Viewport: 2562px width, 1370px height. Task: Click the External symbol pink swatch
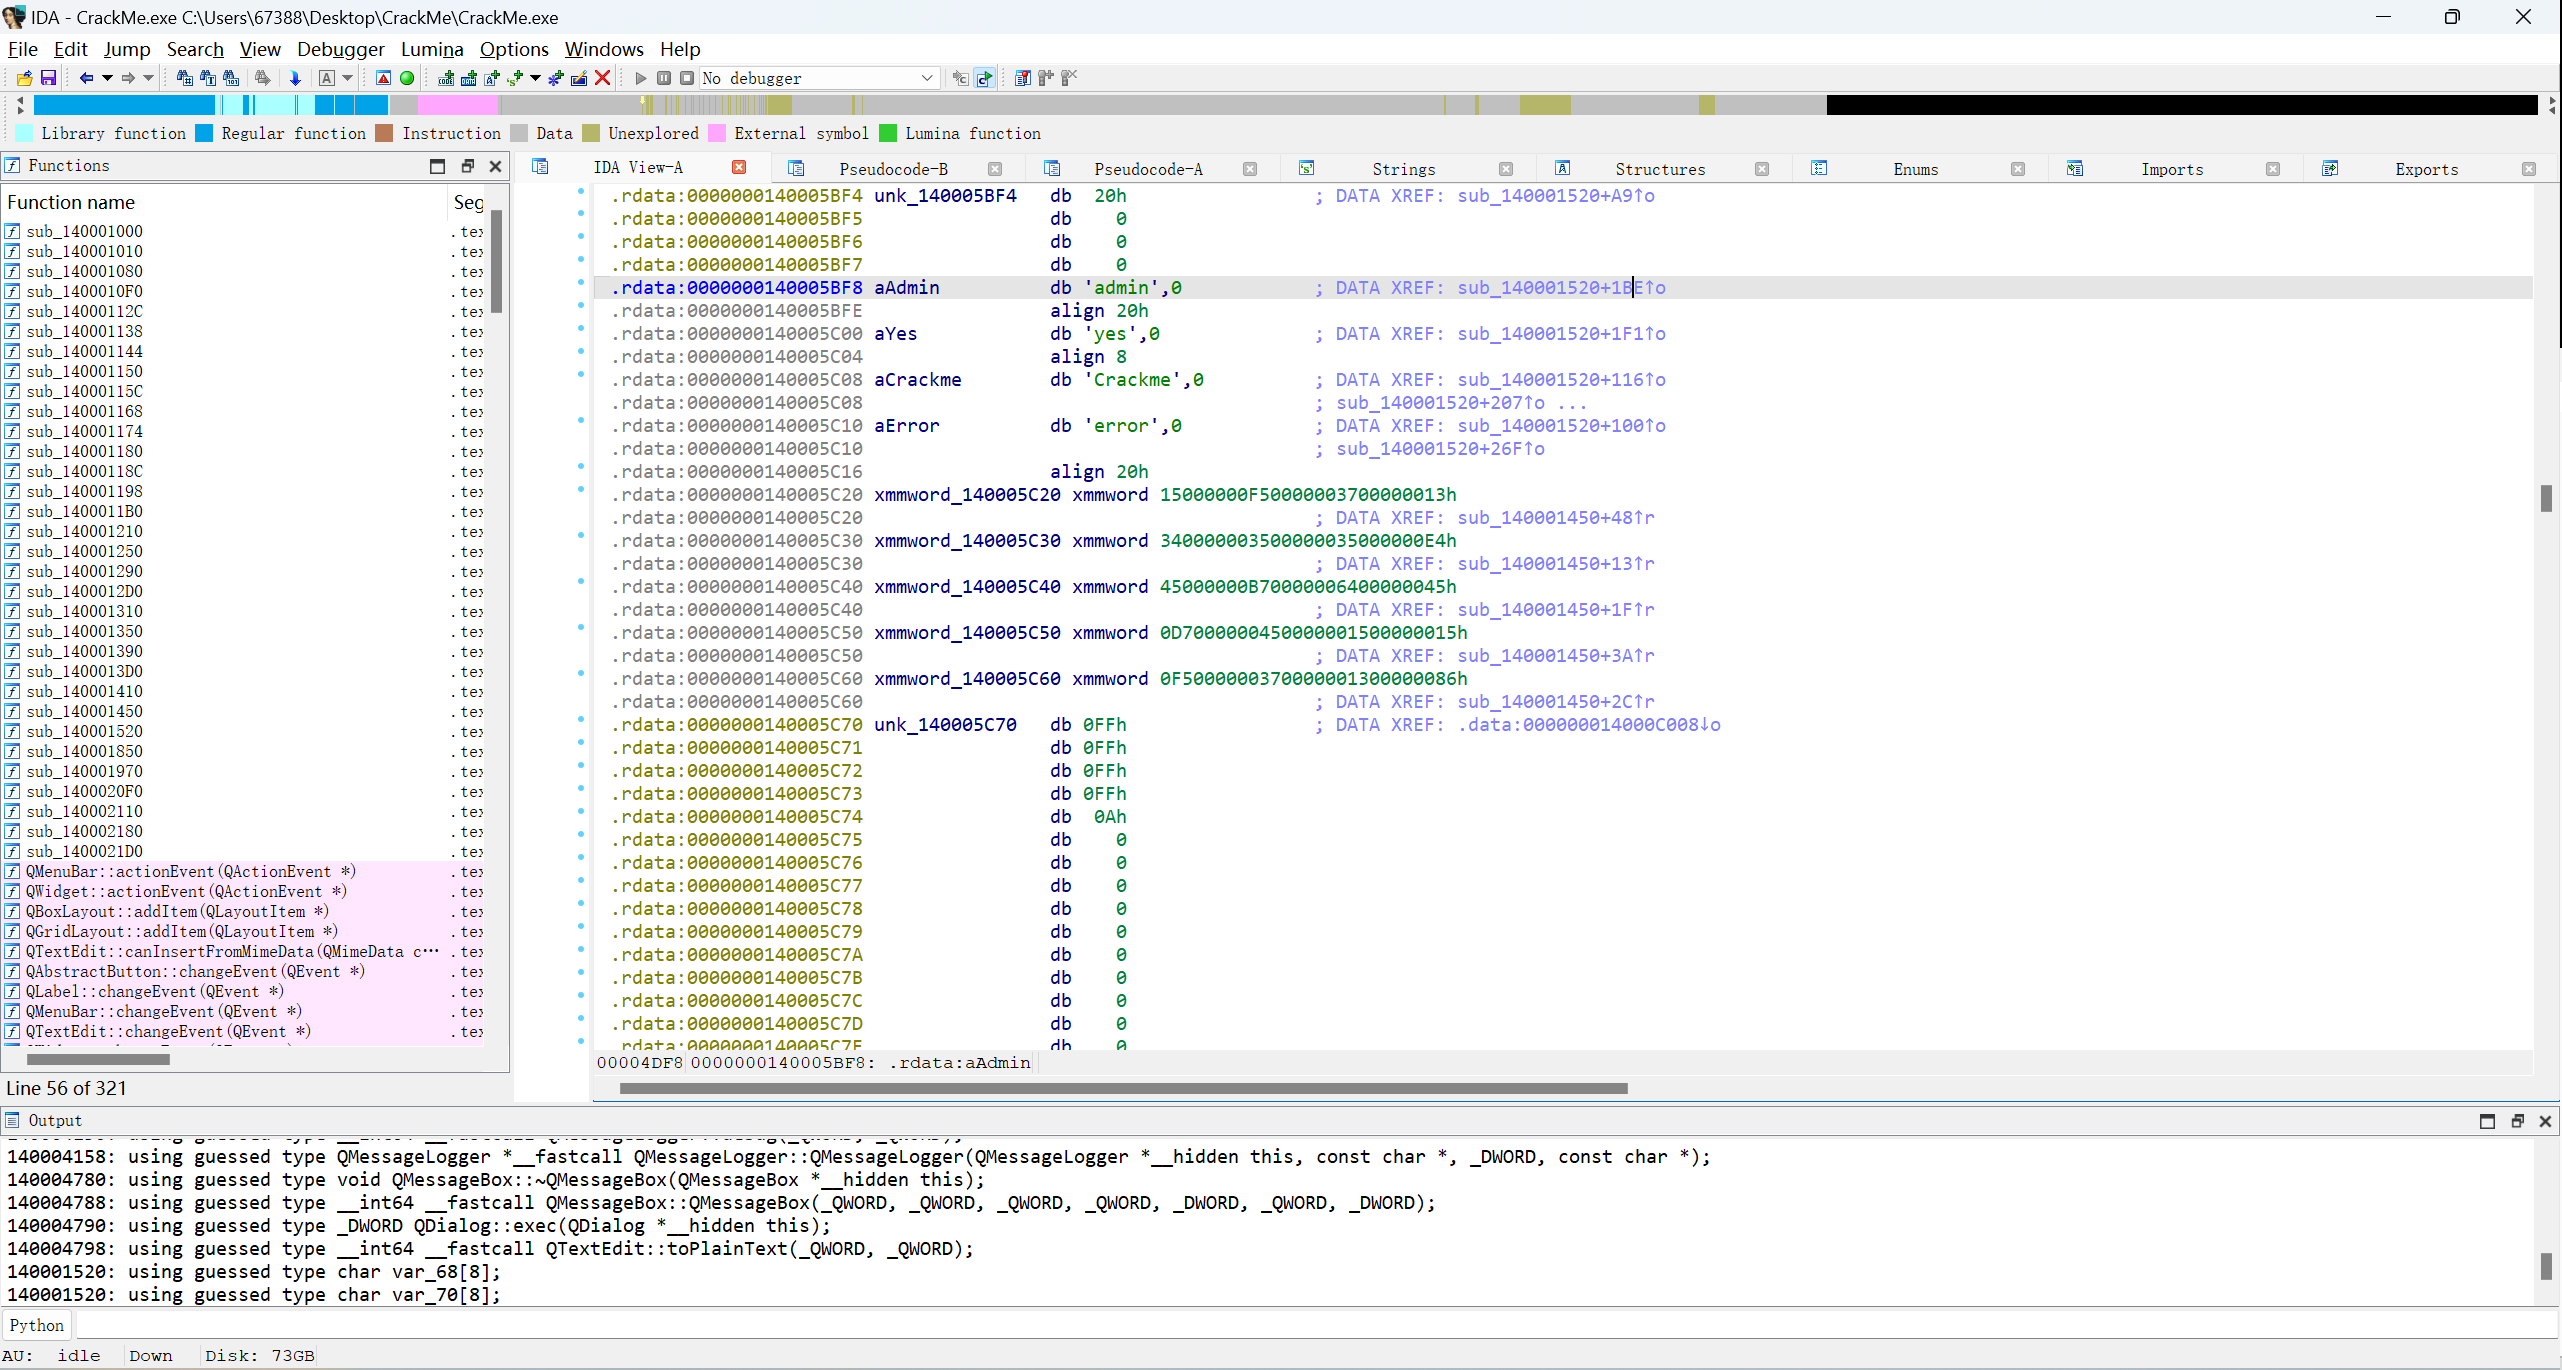[x=717, y=133]
